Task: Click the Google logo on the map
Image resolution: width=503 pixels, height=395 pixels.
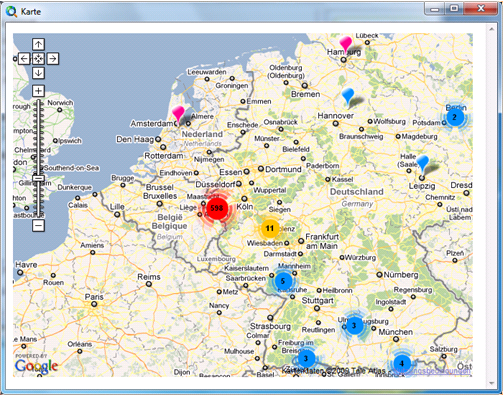Action: [x=36, y=365]
